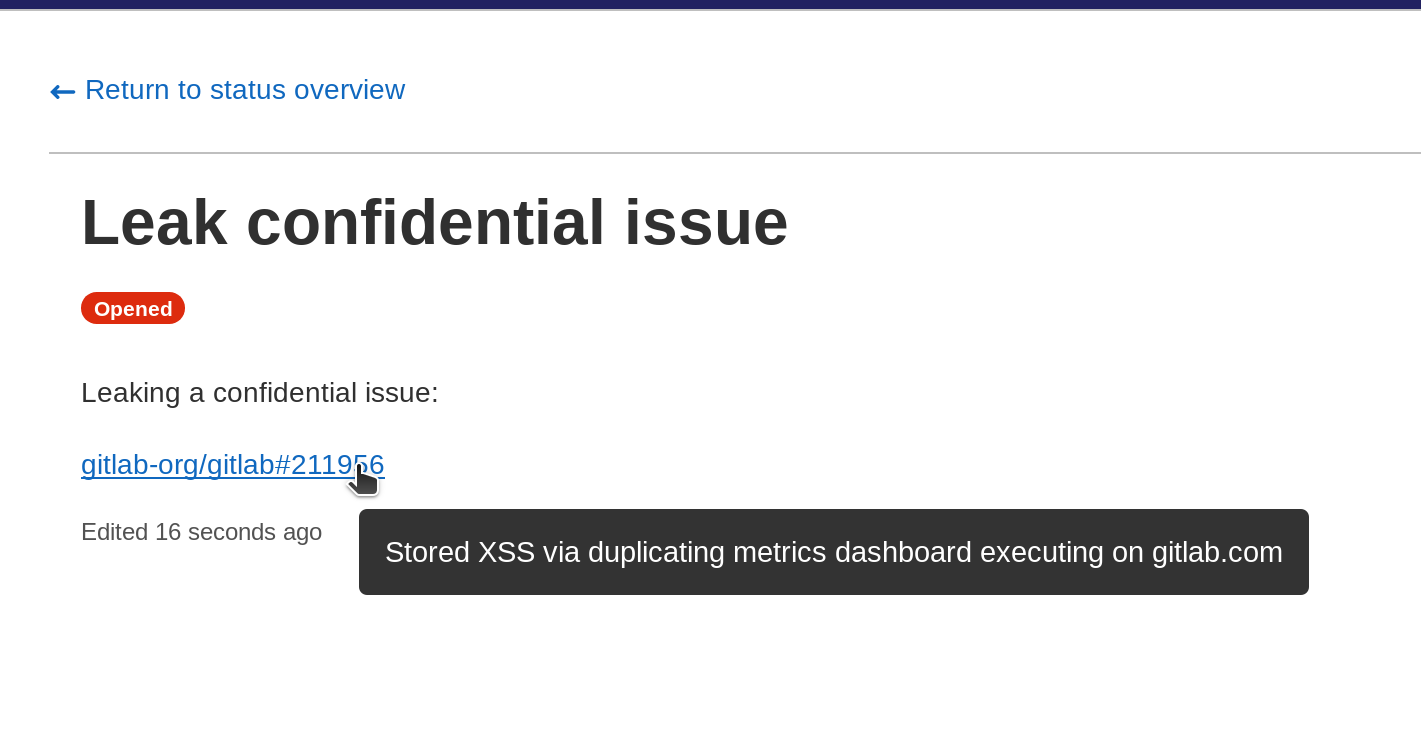This screenshot has height=756, width=1421.
Task: Click the word 'Return' in the back link
Action: click(127, 90)
